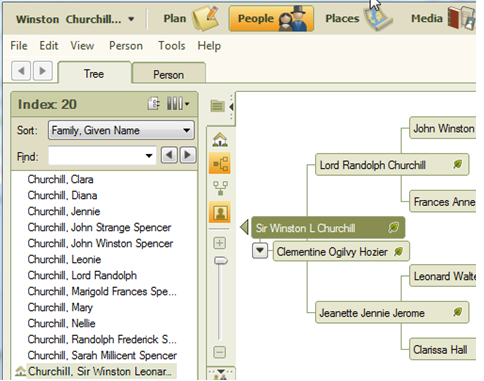Click leaf hint on Lord Randolph Churchill

point(458,164)
